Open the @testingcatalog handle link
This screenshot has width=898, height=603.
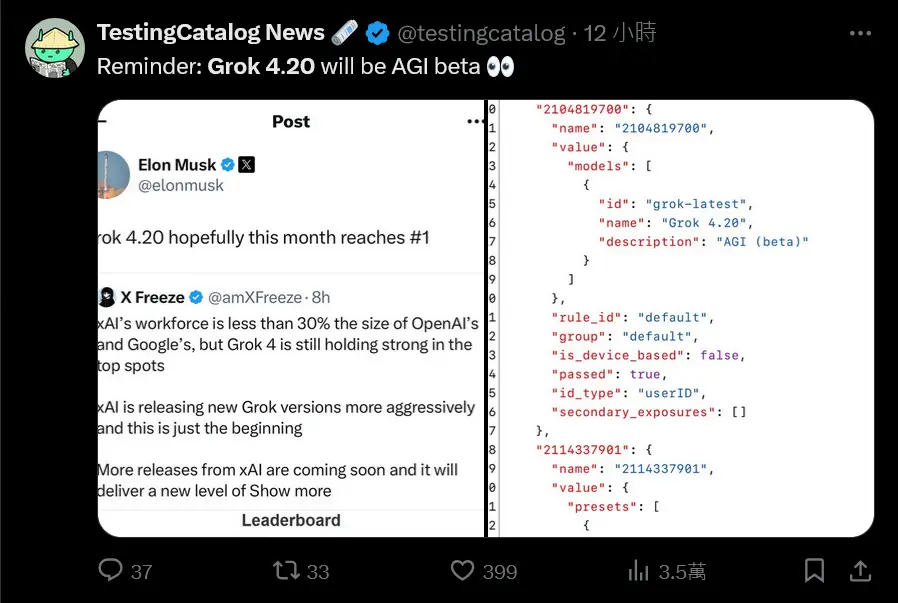(481, 33)
